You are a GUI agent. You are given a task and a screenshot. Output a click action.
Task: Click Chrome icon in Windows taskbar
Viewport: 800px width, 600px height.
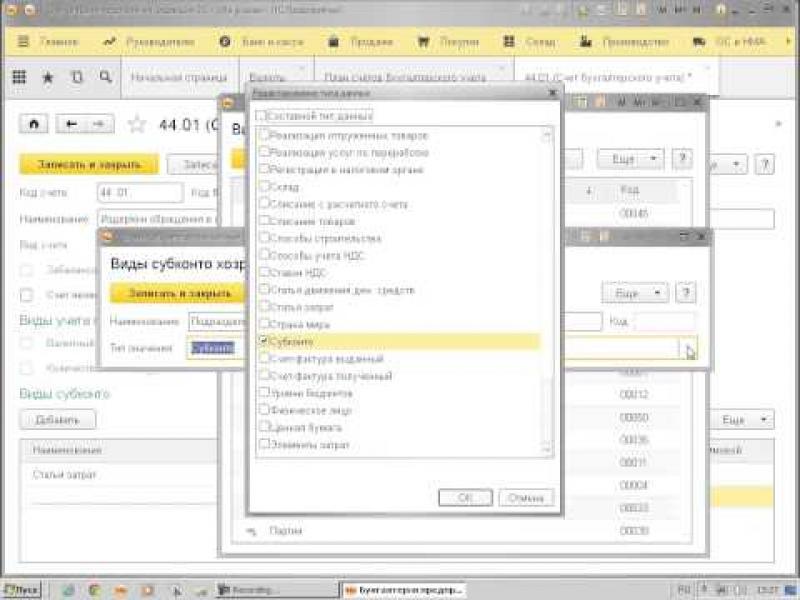(x=93, y=589)
